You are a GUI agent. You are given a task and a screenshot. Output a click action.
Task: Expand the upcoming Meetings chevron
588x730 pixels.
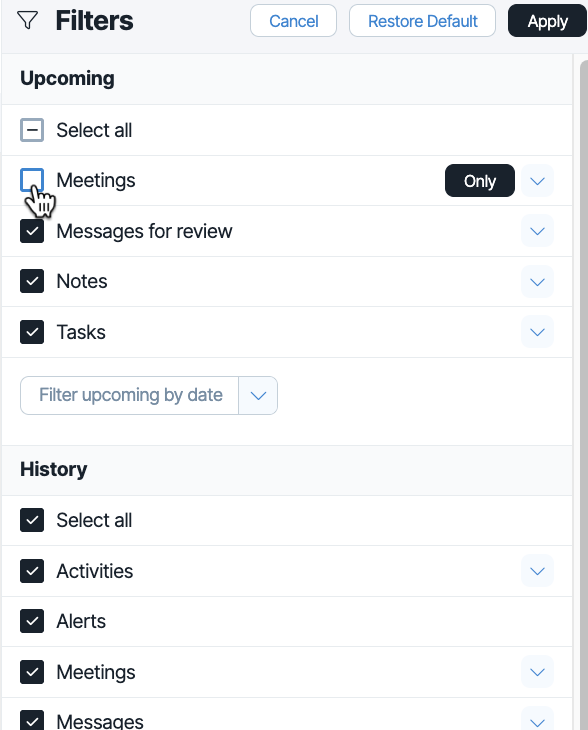click(x=537, y=181)
